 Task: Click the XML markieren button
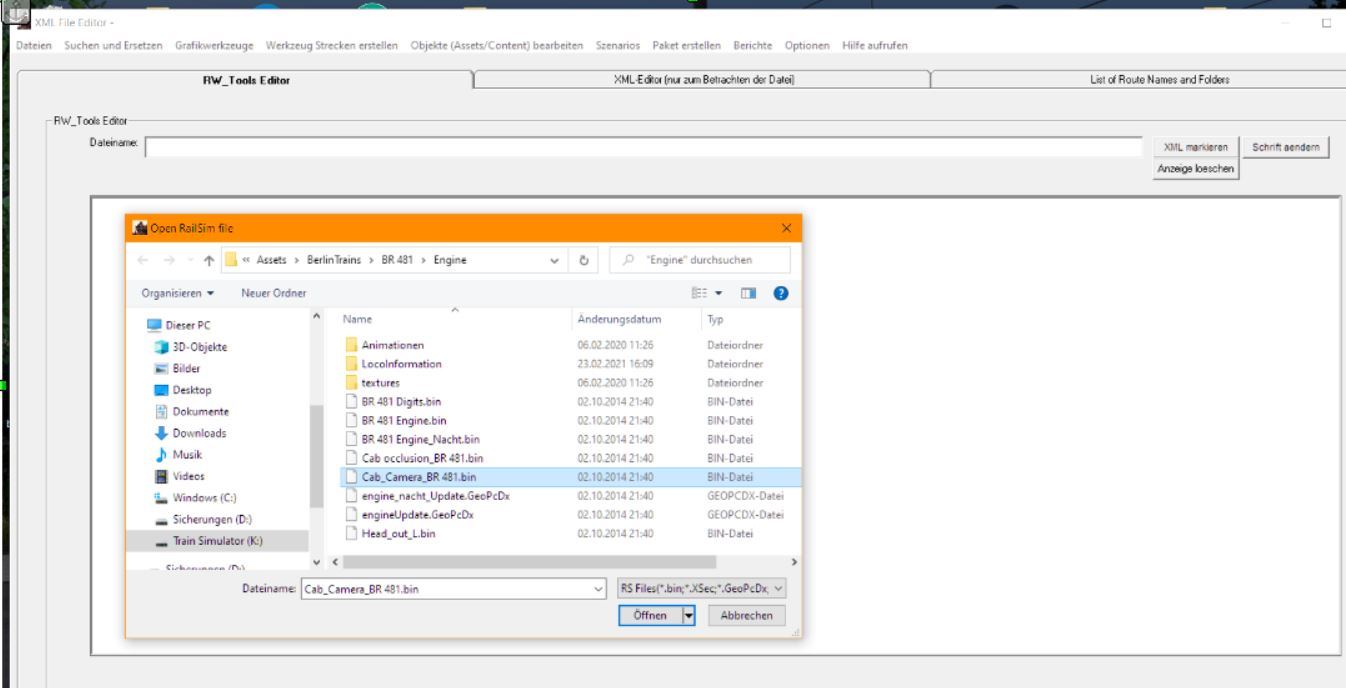(1196, 148)
